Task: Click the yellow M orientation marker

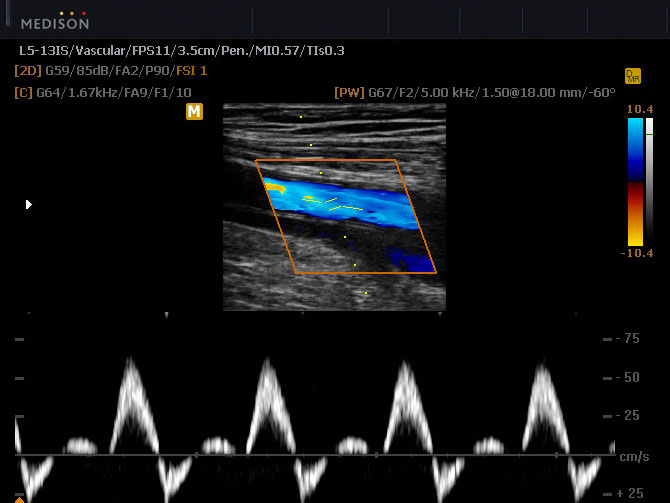Action: tap(194, 112)
